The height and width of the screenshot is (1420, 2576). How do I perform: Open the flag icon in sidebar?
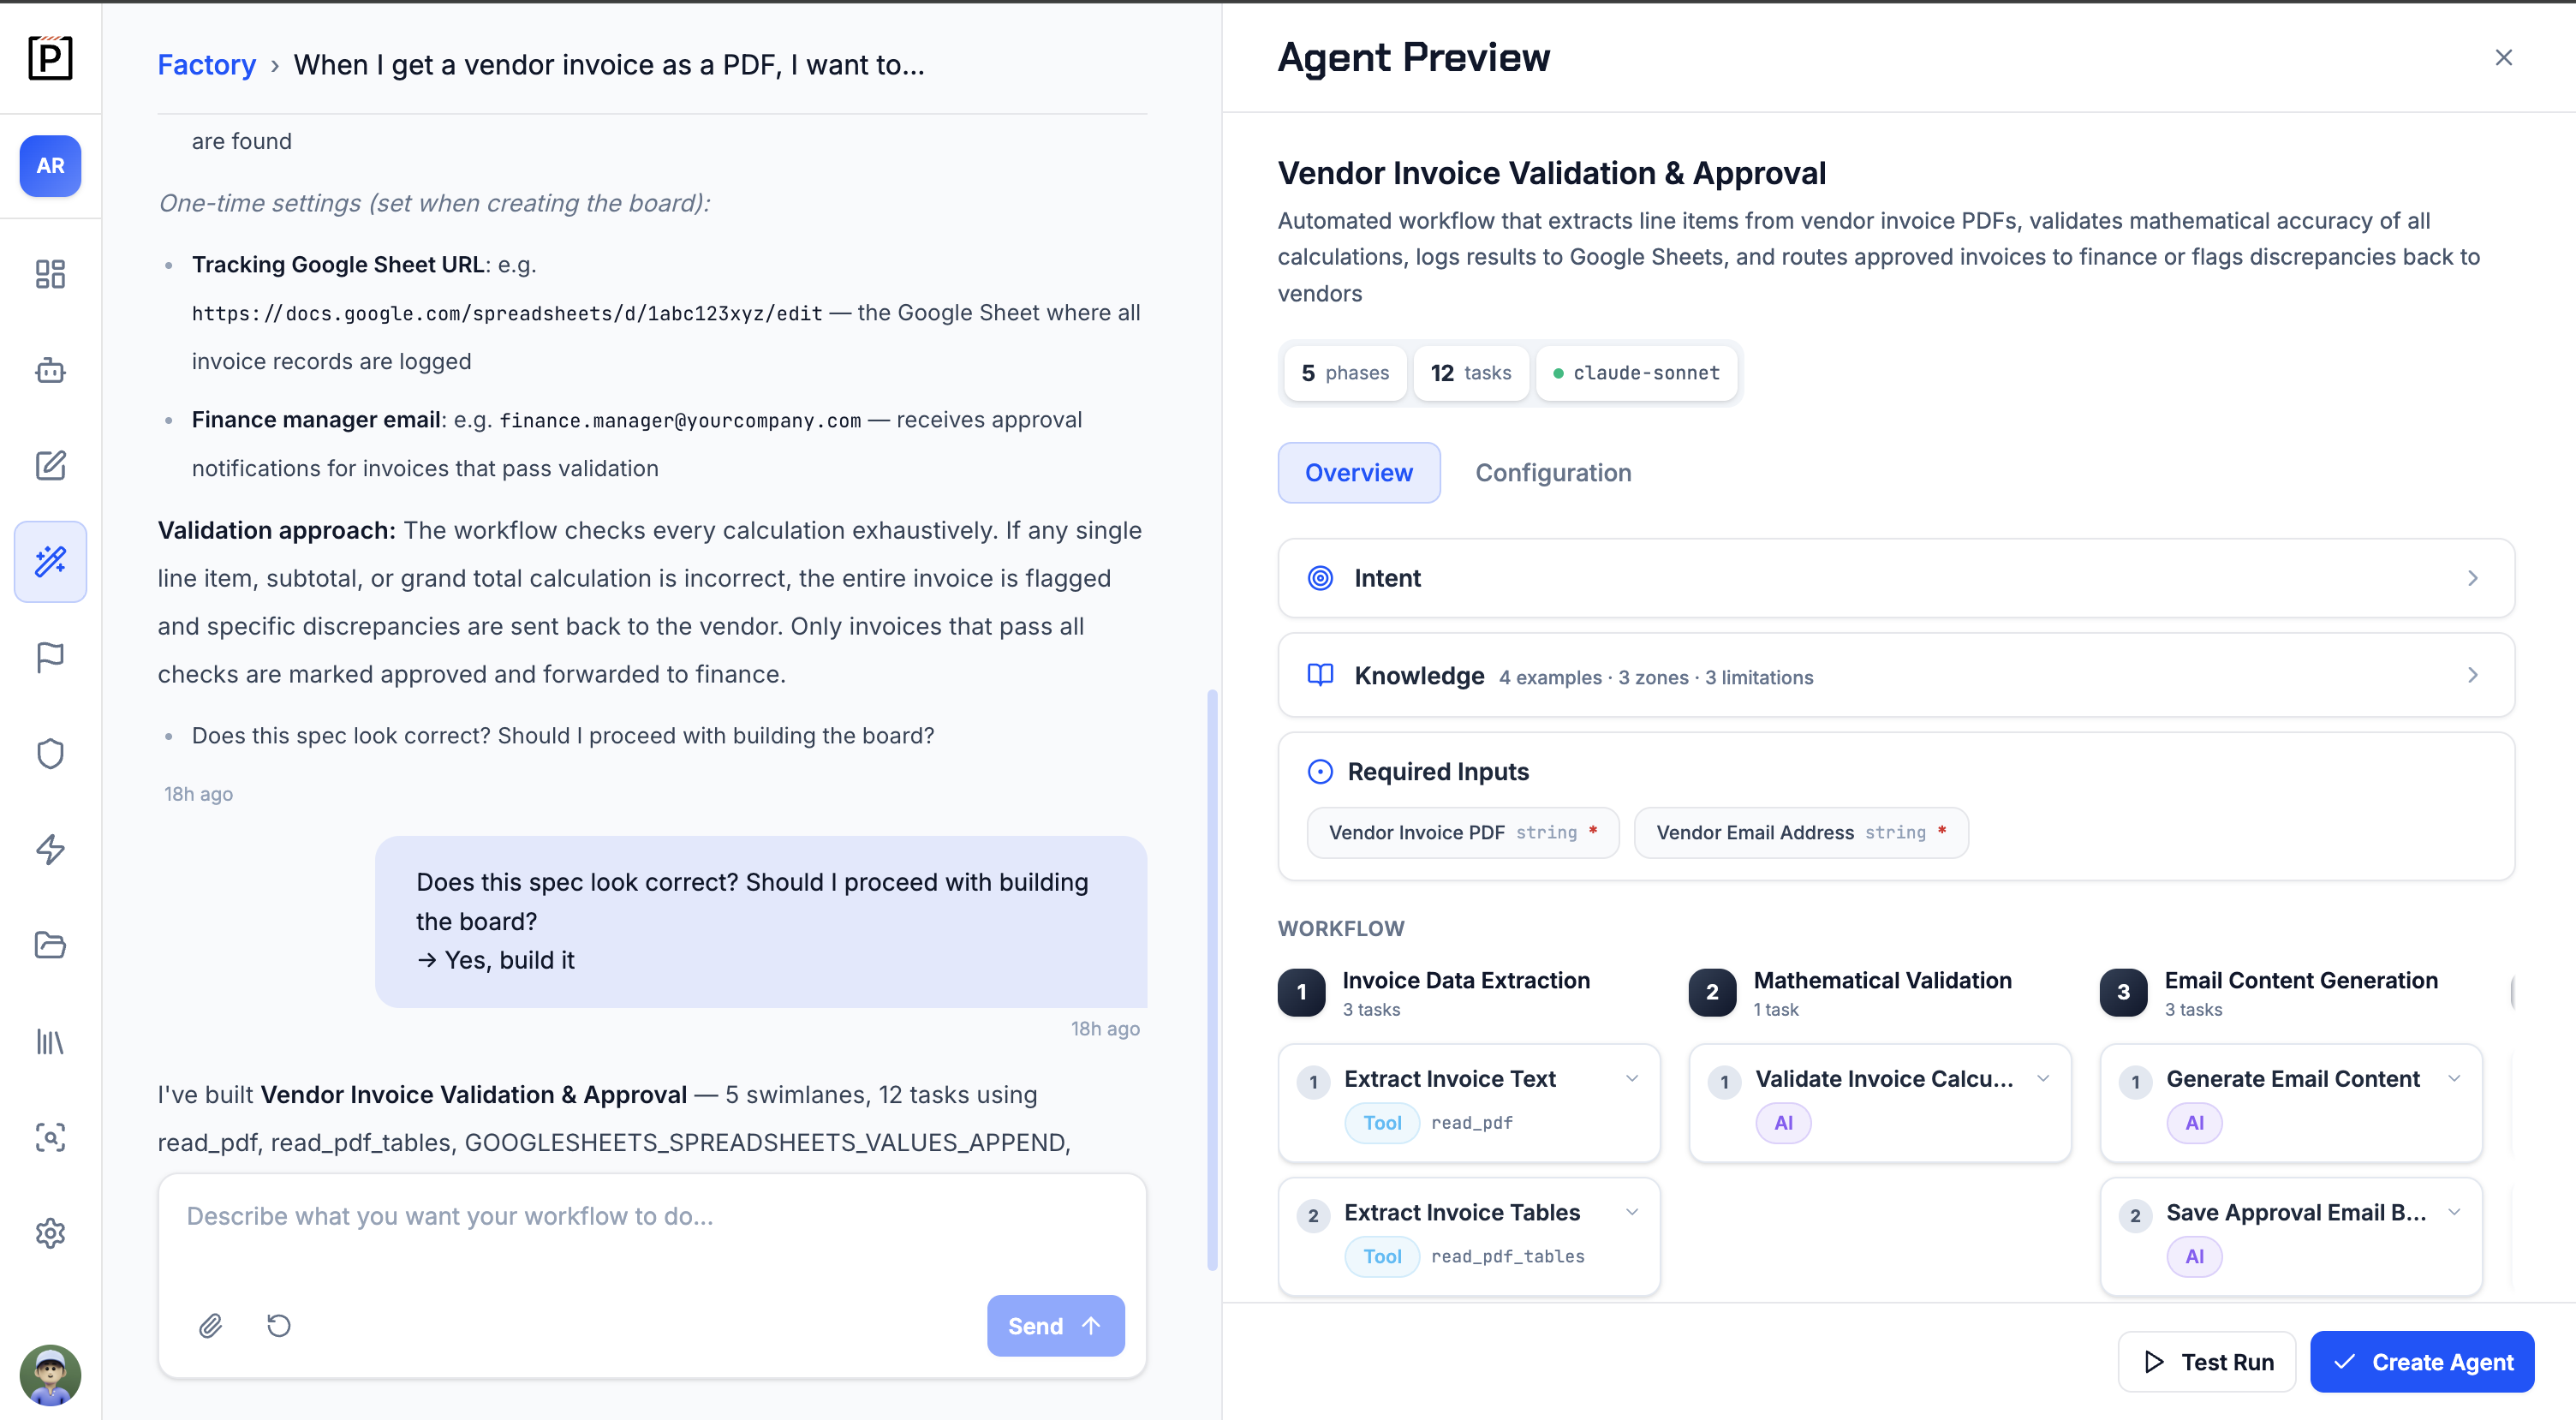pos(50,658)
